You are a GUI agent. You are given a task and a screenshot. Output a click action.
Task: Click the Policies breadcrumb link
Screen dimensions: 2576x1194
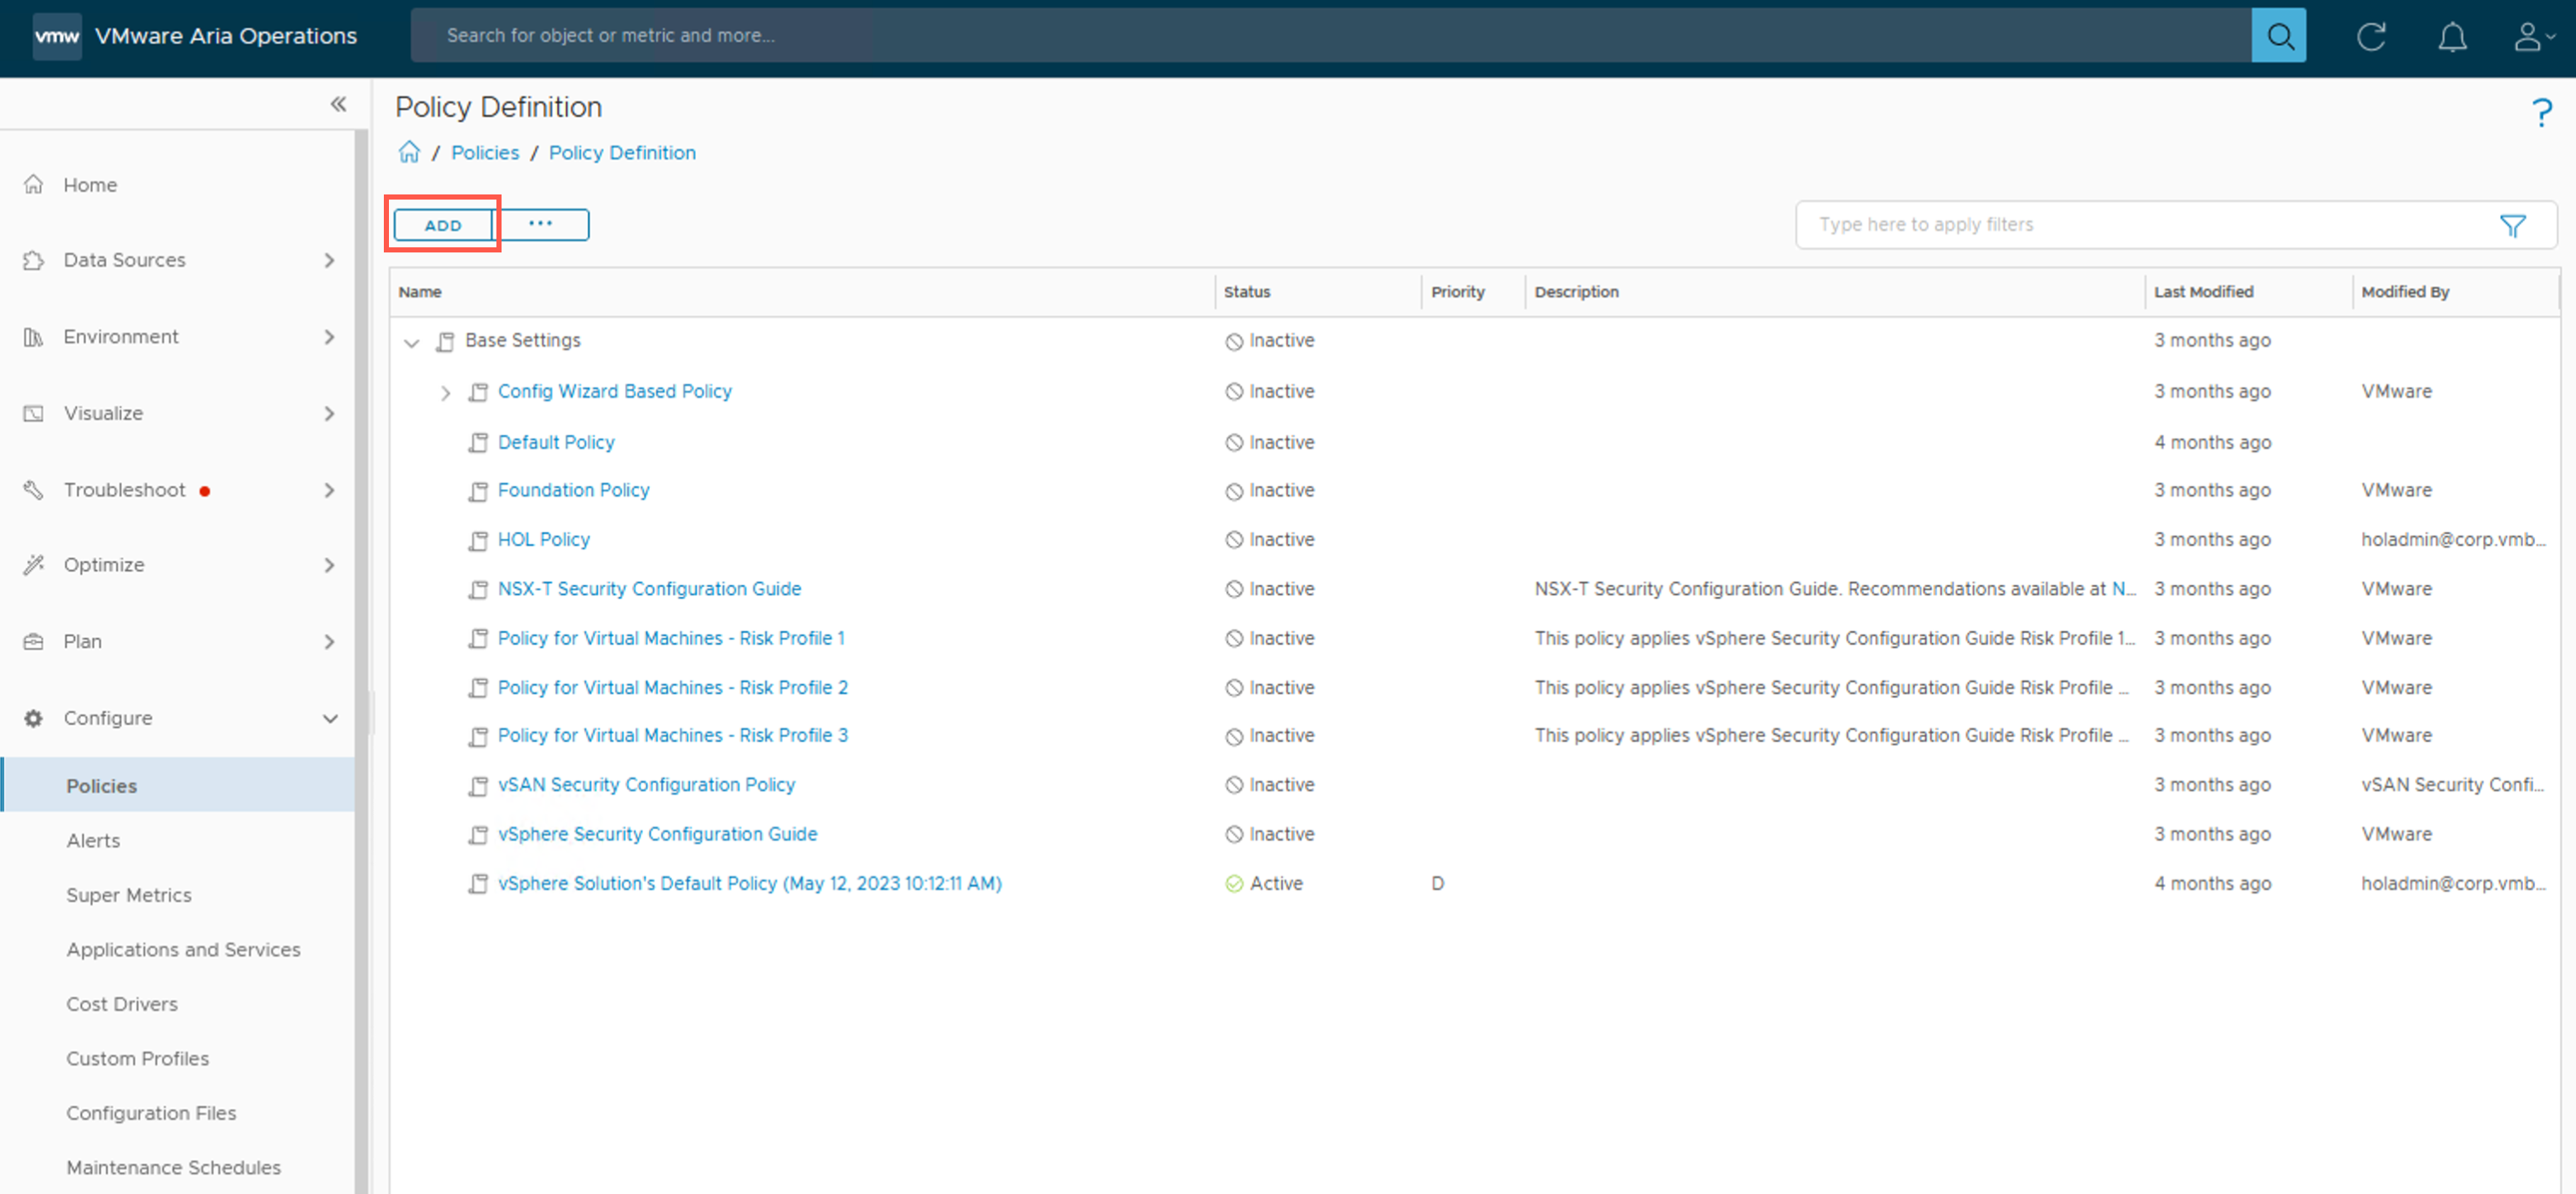coord(485,153)
